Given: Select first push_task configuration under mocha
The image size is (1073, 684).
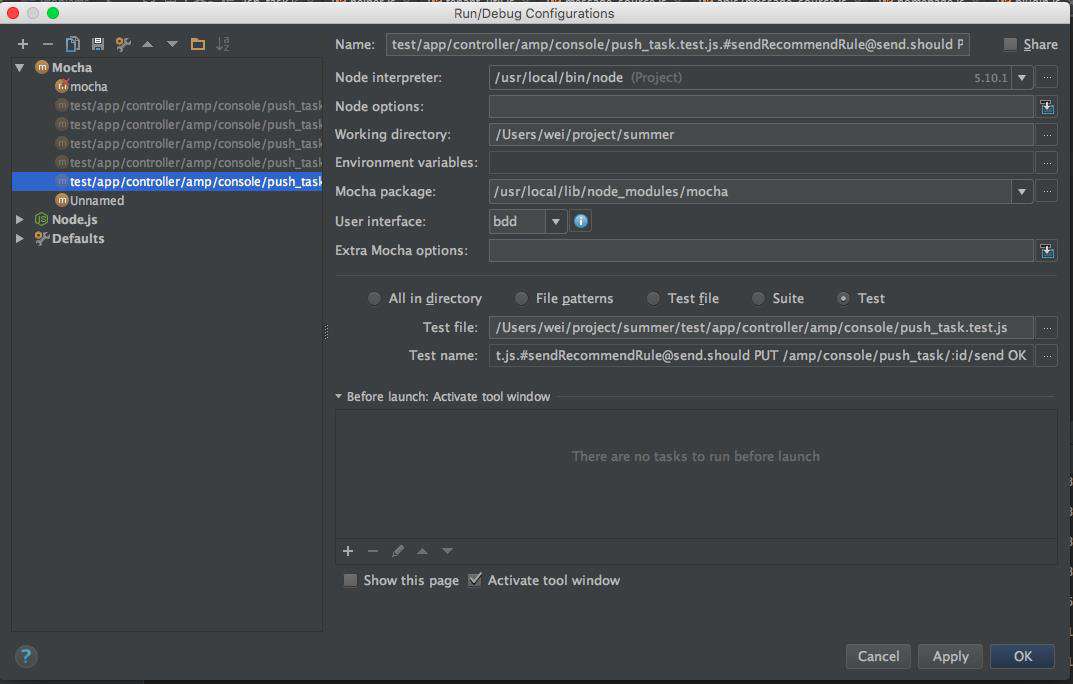Looking at the screenshot, I should pyautogui.click(x=188, y=106).
